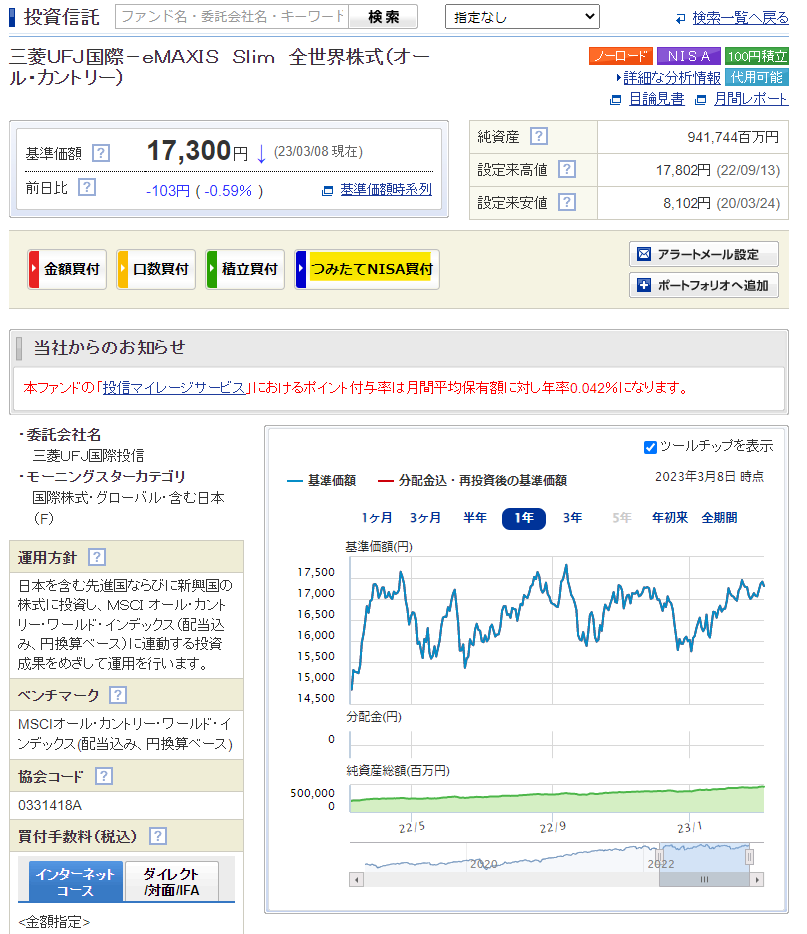Click the window icon beside 月間レポート

(x=701, y=100)
